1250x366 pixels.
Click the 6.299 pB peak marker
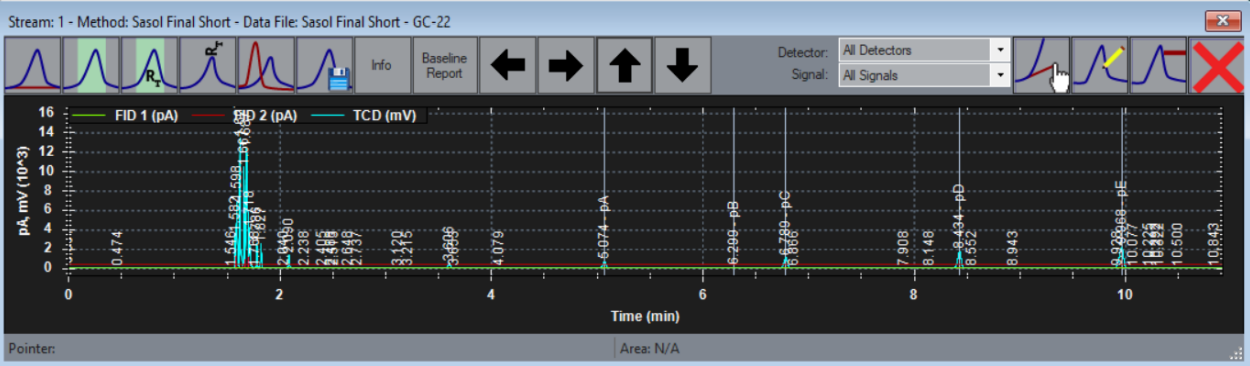click(x=734, y=232)
